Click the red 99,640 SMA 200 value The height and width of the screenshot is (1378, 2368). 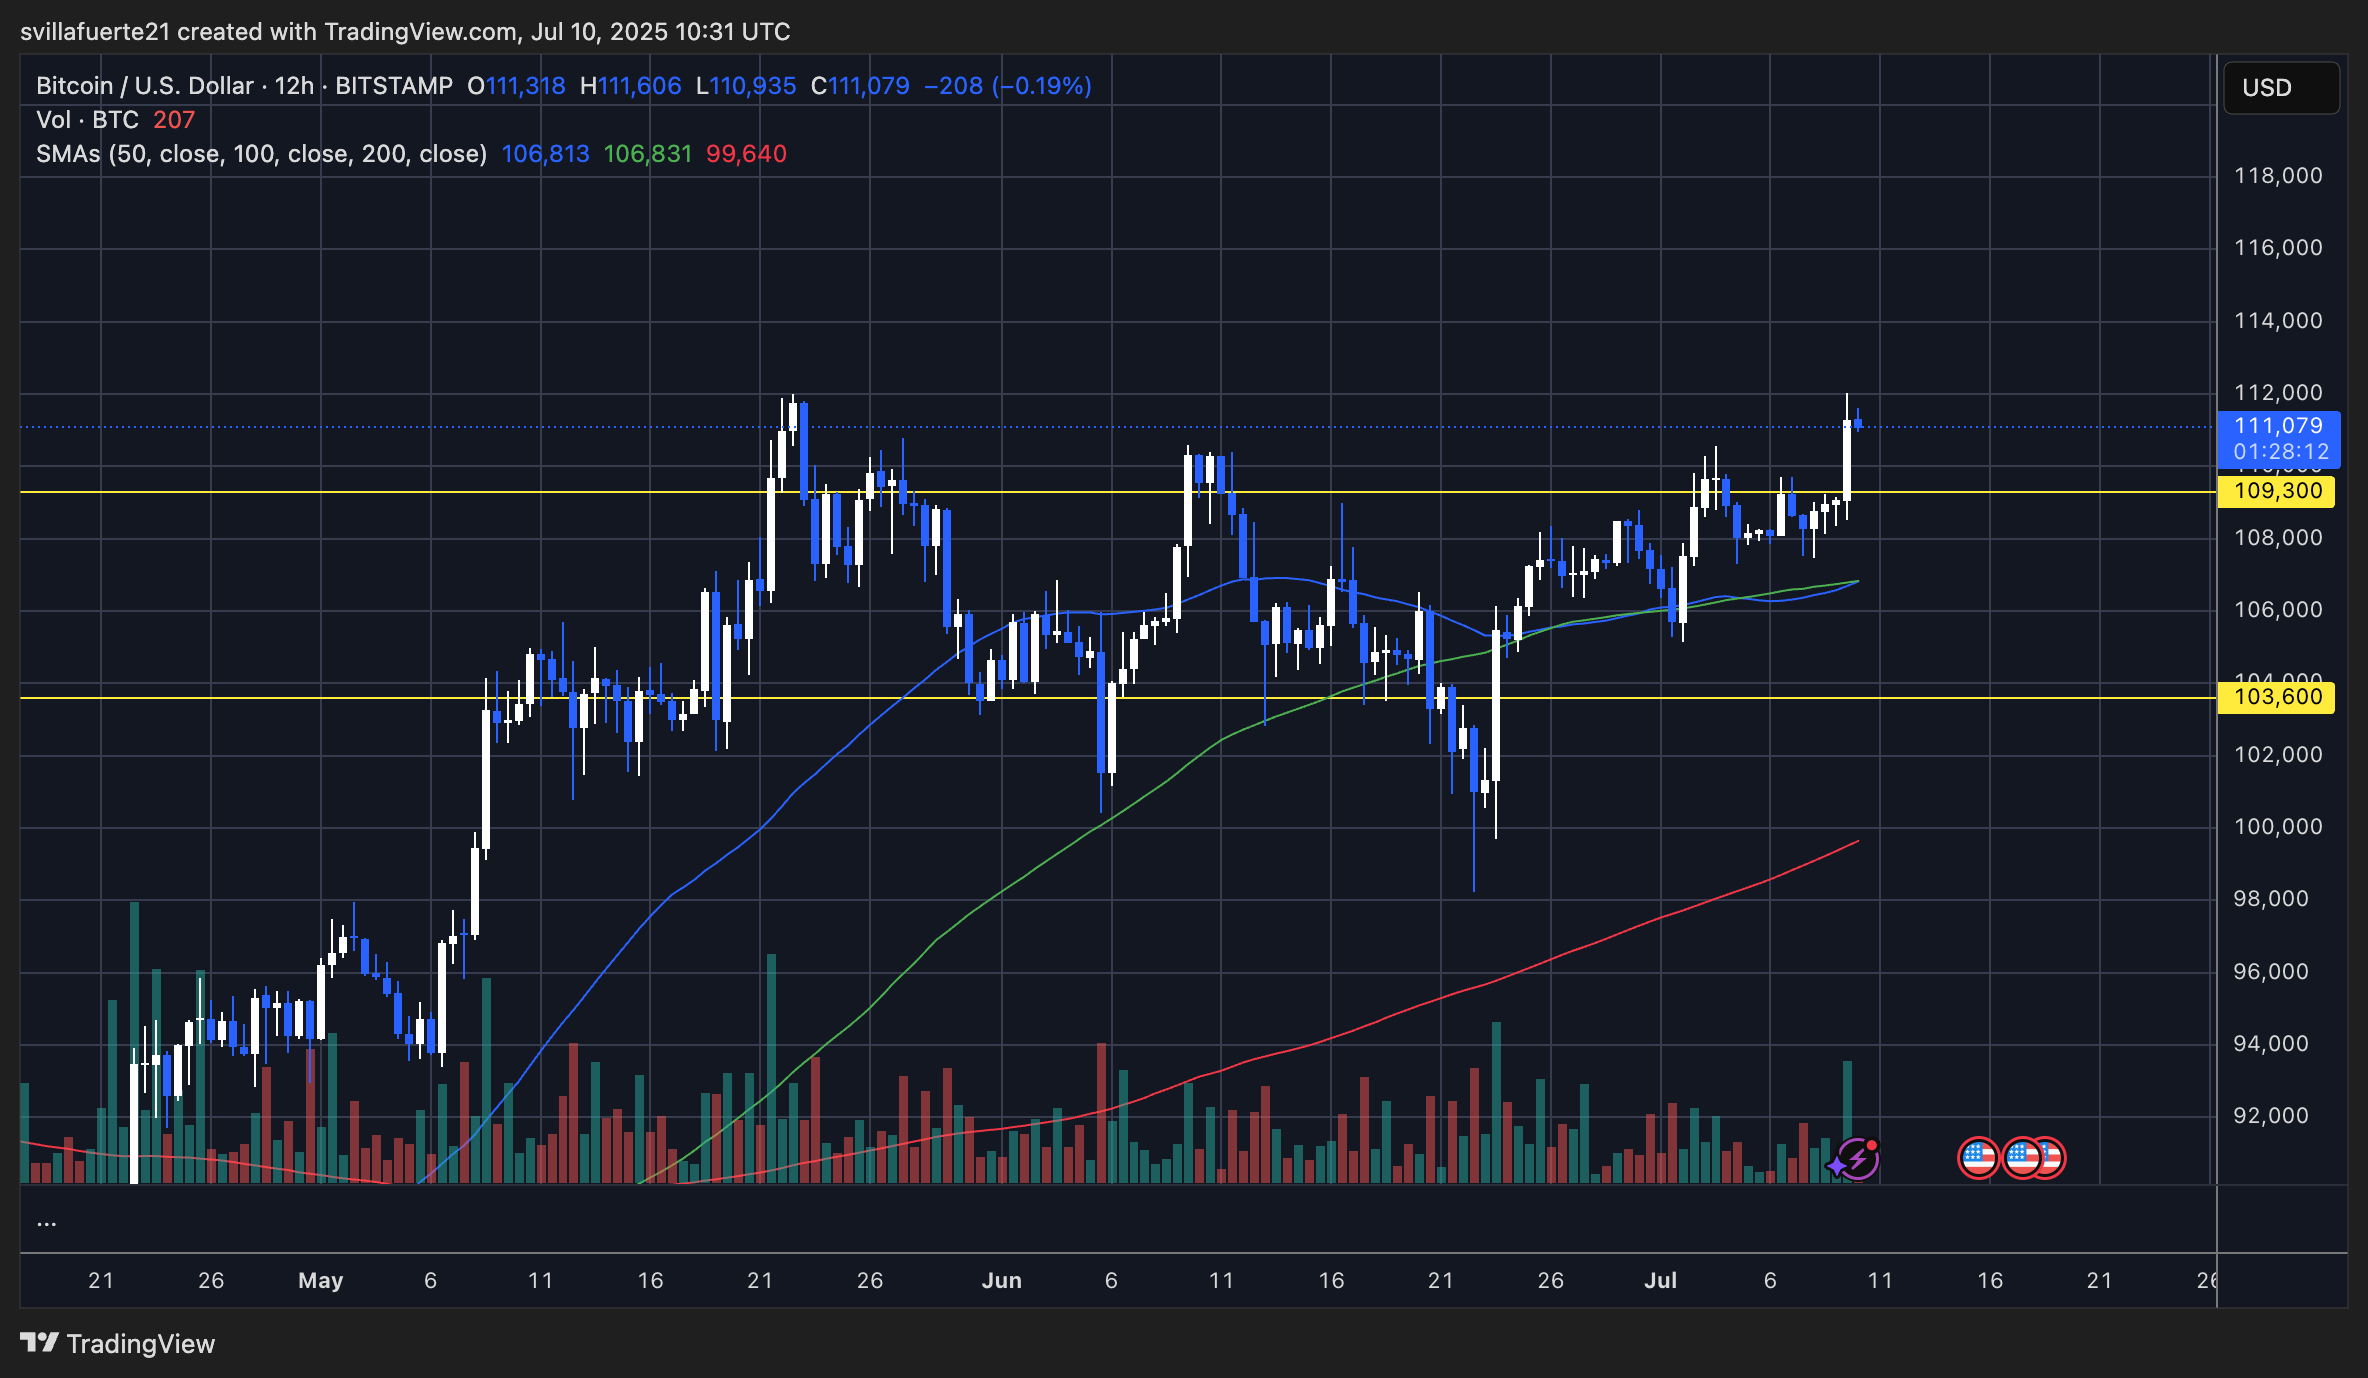point(746,154)
